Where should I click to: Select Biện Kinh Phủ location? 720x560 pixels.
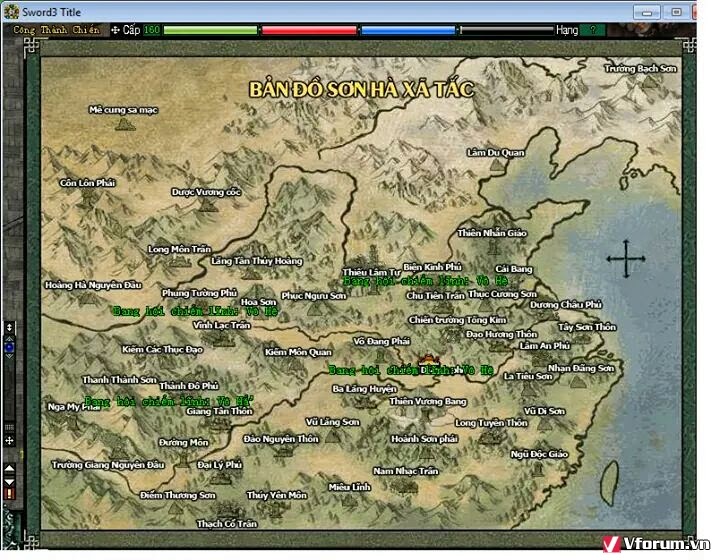tap(432, 267)
